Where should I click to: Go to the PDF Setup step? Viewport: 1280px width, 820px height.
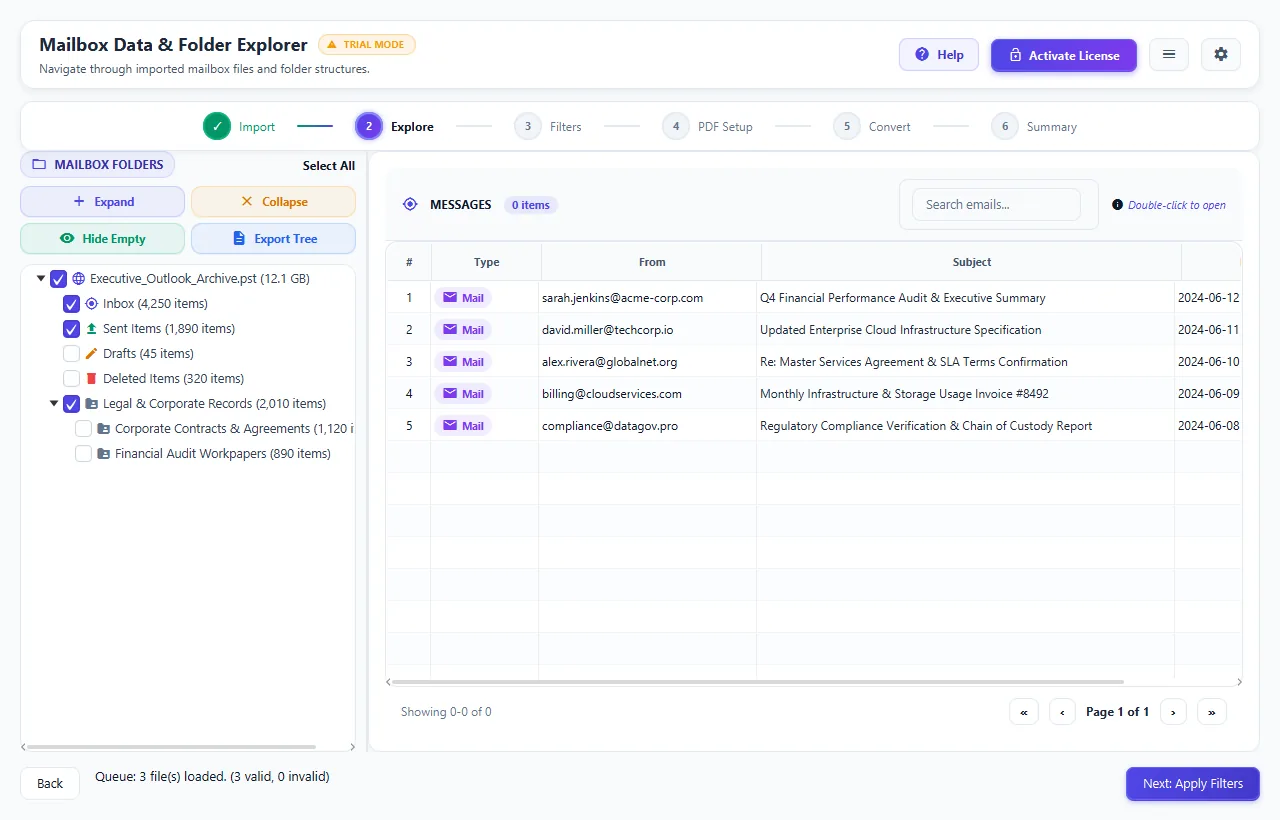707,127
